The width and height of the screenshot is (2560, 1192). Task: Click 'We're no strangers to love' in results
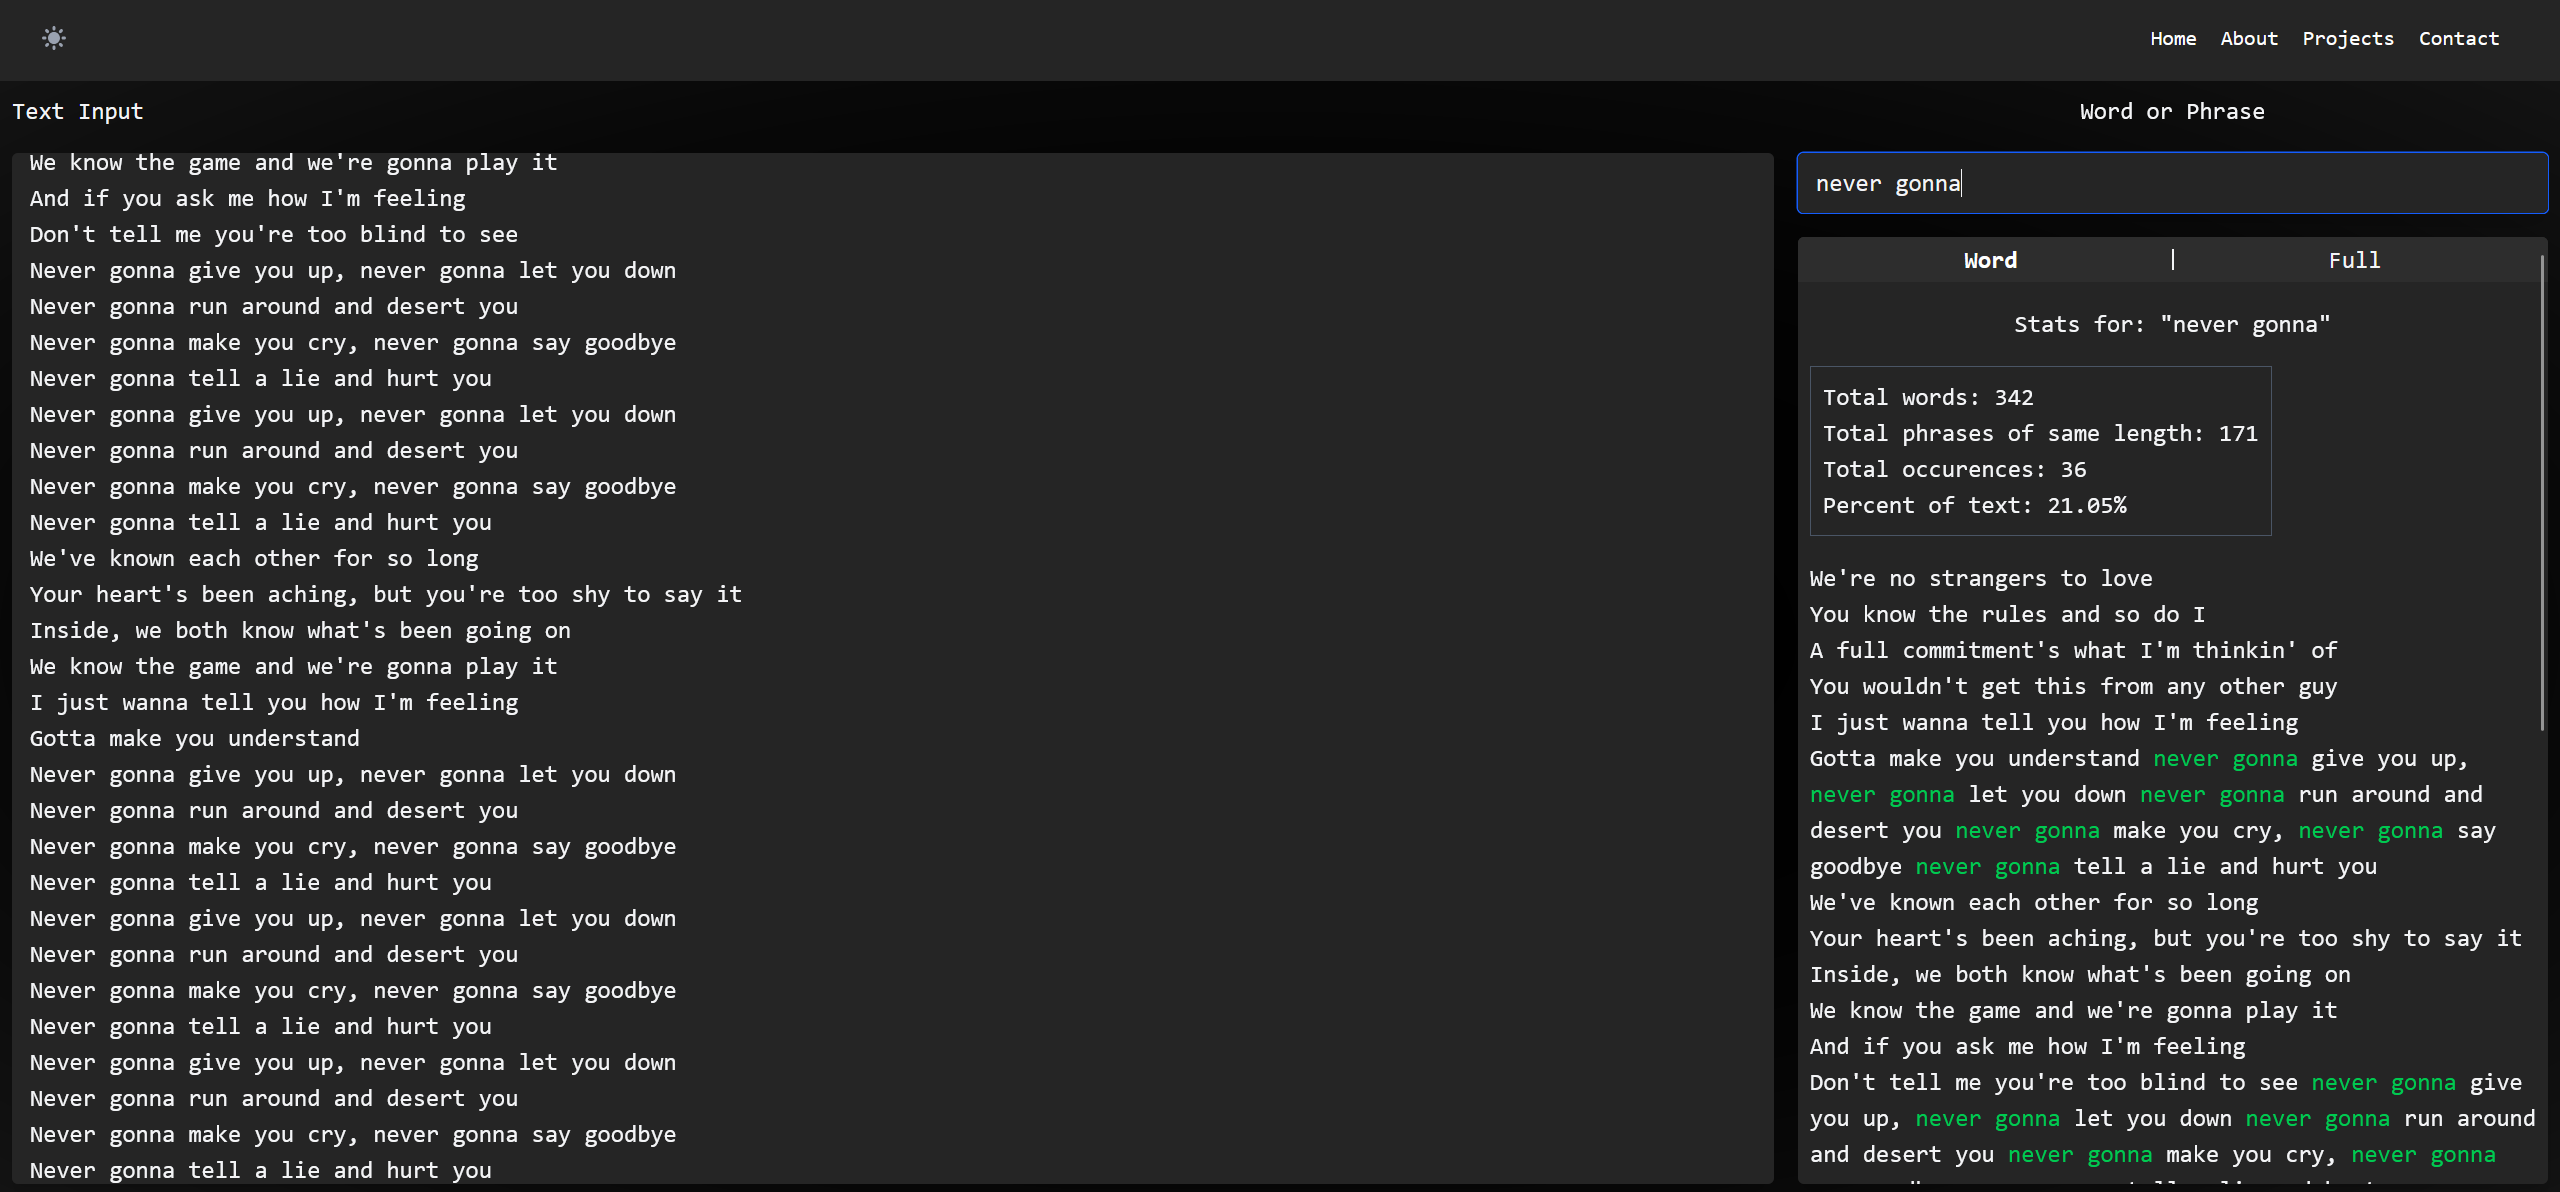pyautogui.click(x=1981, y=578)
